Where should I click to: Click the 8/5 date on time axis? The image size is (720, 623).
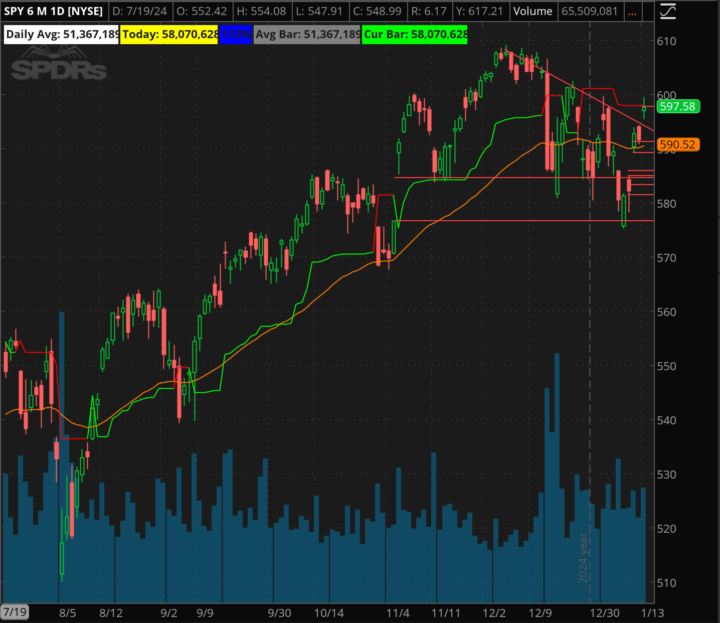(x=68, y=613)
